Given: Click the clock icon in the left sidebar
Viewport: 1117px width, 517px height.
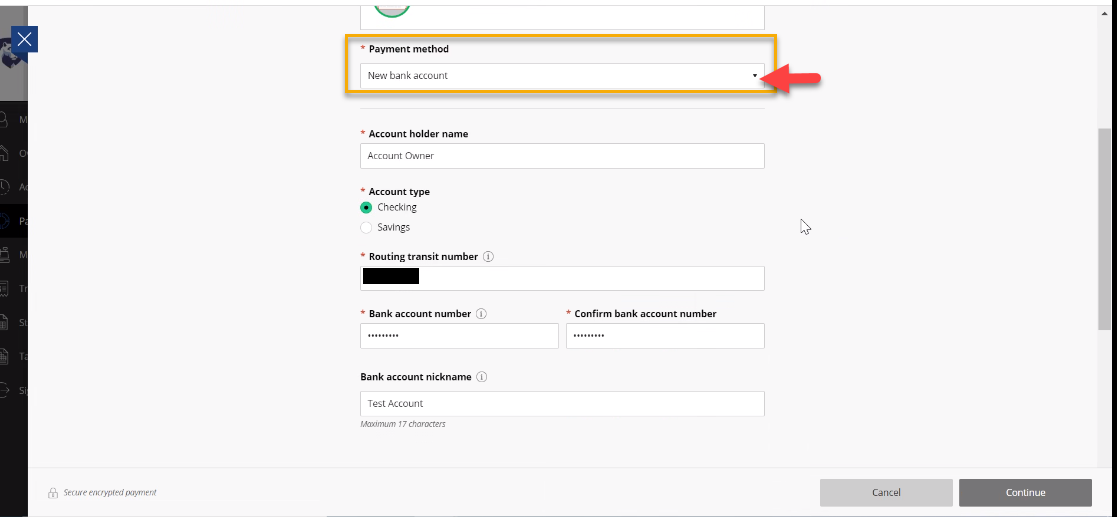Looking at the screenshot, I should 8,187.
